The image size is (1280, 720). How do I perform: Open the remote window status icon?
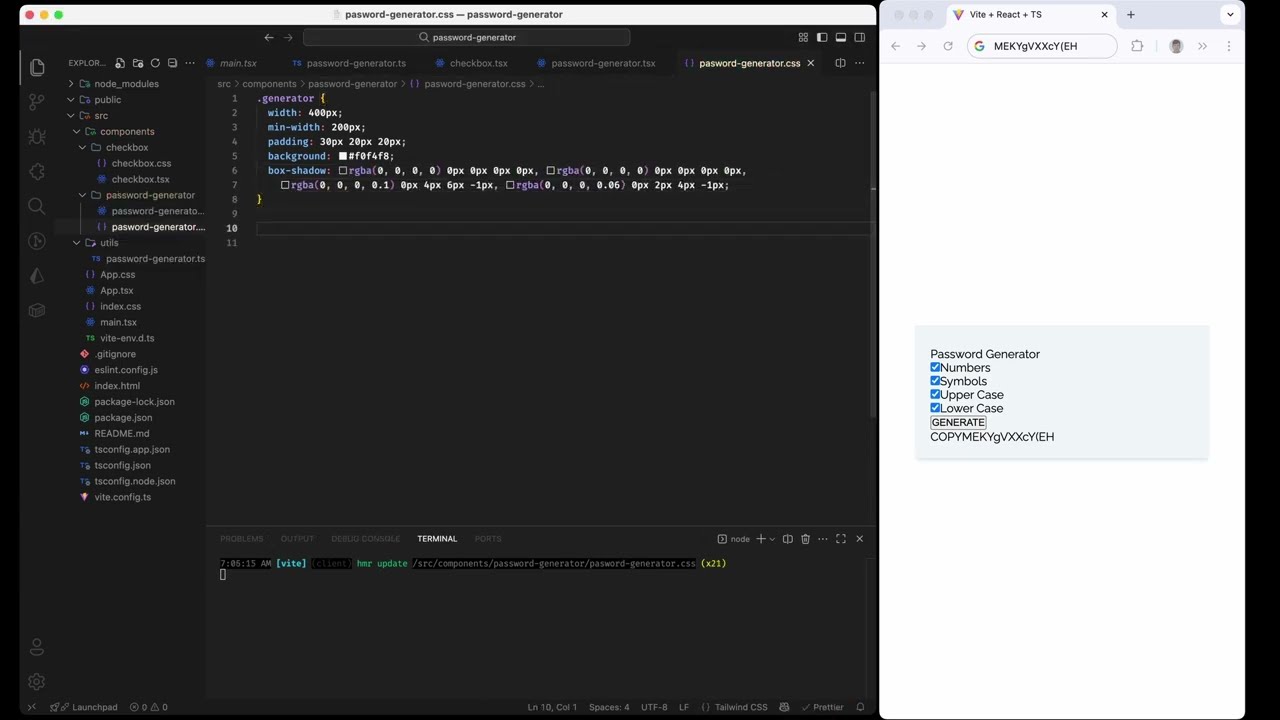[31, 707]
